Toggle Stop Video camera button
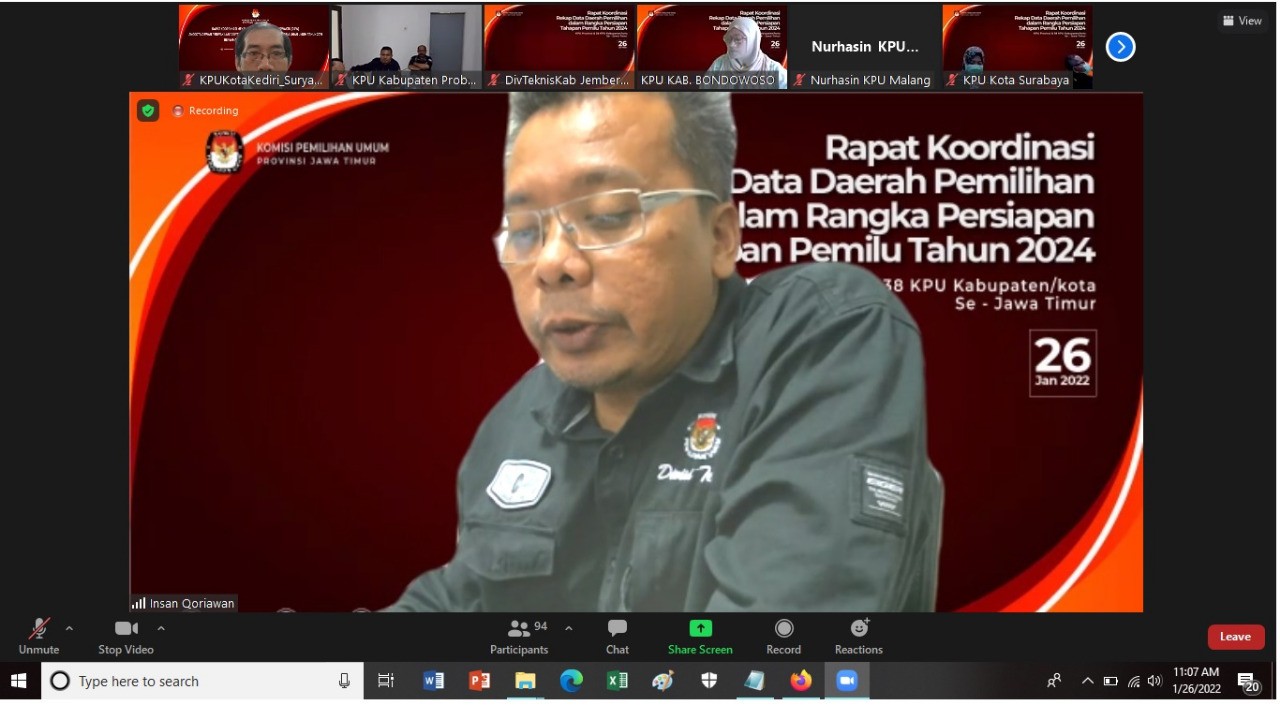The height and width of the screenshot is (719, 1280). point(126,636)
